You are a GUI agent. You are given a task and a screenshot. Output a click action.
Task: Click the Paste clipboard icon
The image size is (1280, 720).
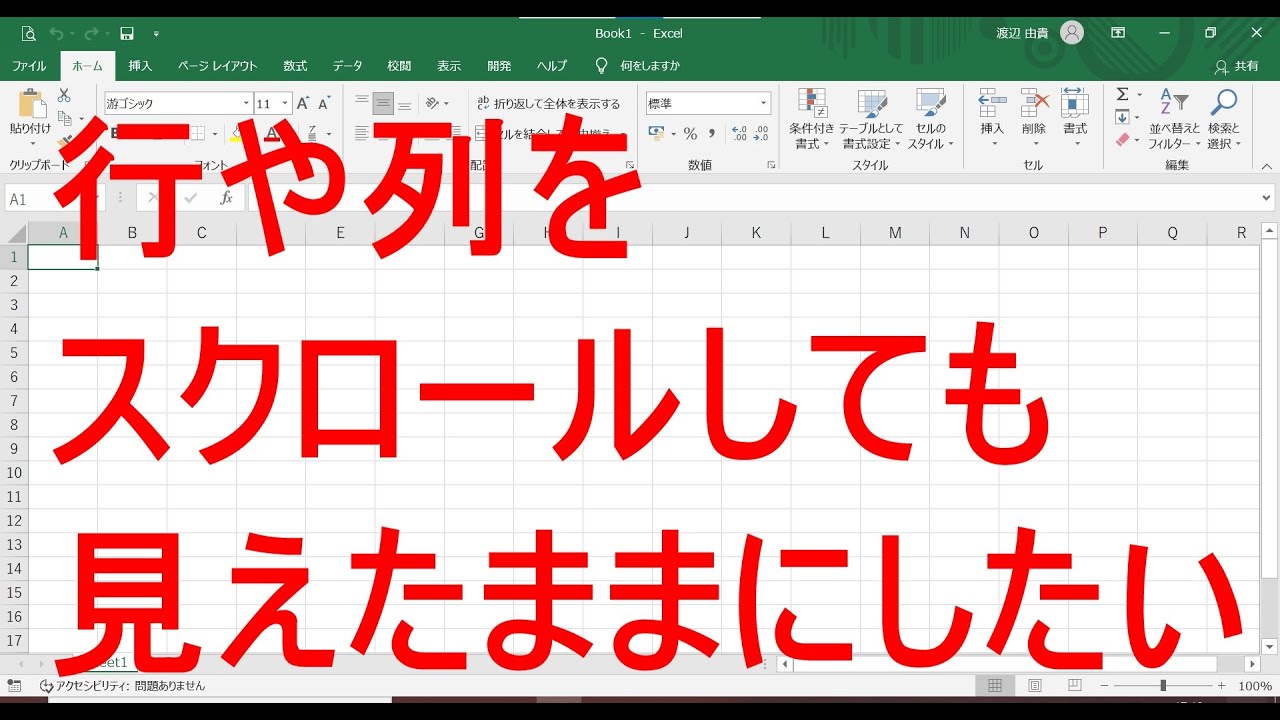pyautogui.click(x=31, y=104)
